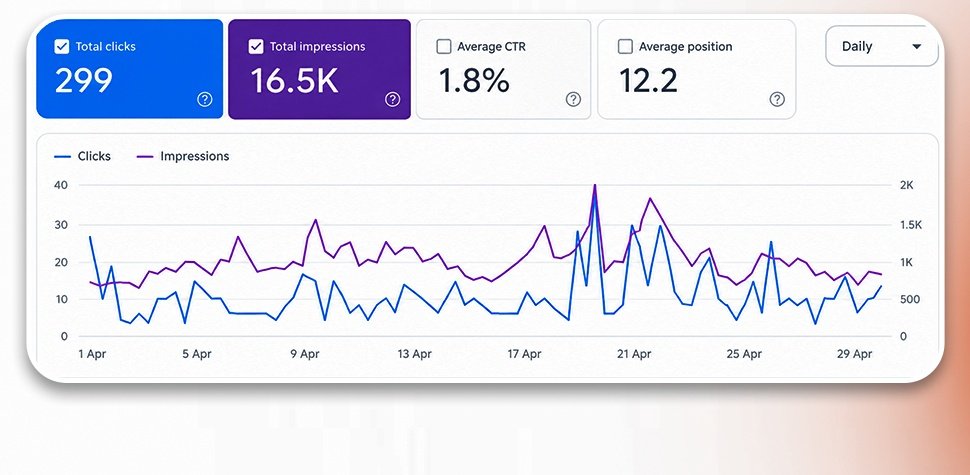Click the 13 Apr axis label
The image size is (970, 475).
(x=414, y=354)
